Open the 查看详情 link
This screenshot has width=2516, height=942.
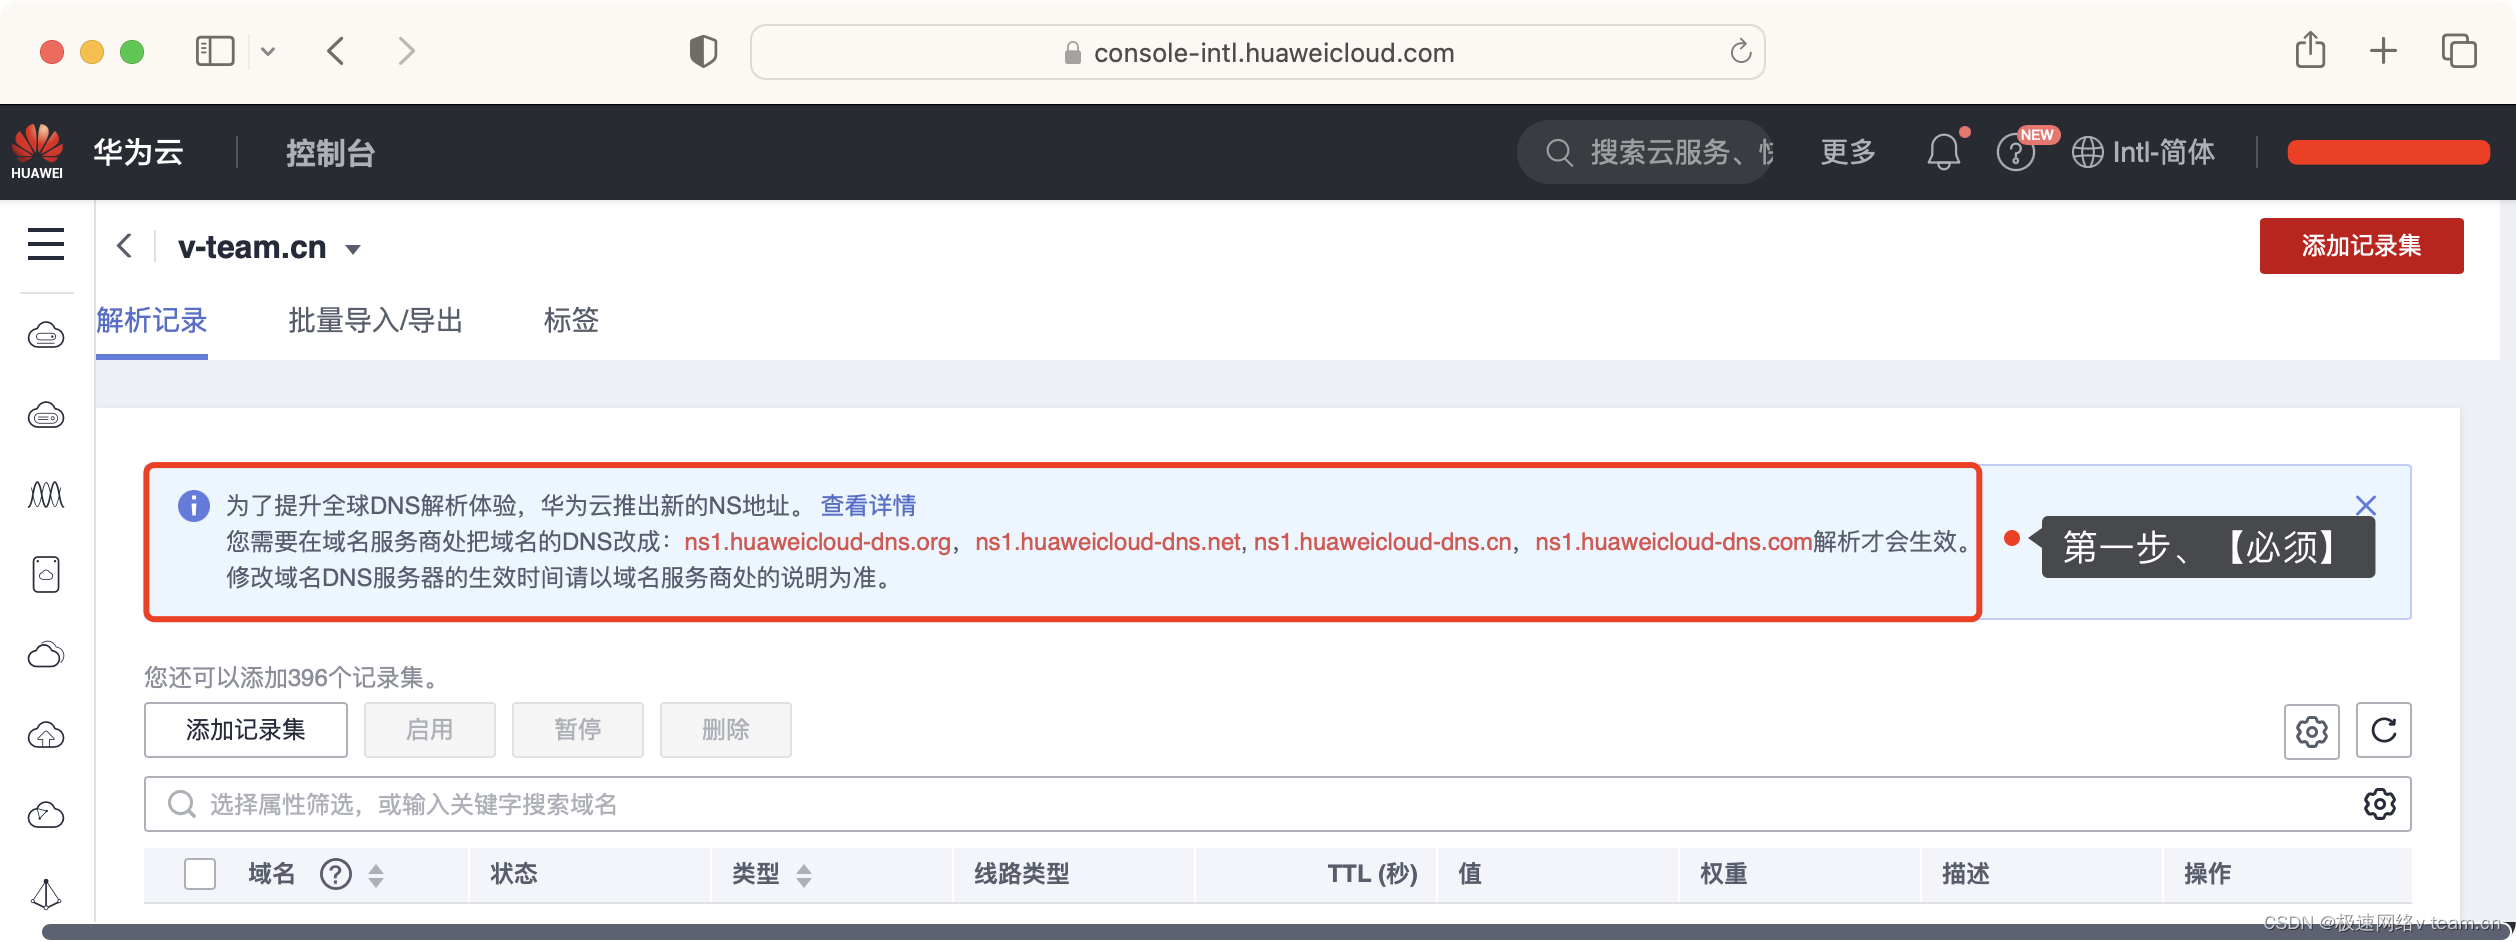pyautogui.click(x=868, y=506)
